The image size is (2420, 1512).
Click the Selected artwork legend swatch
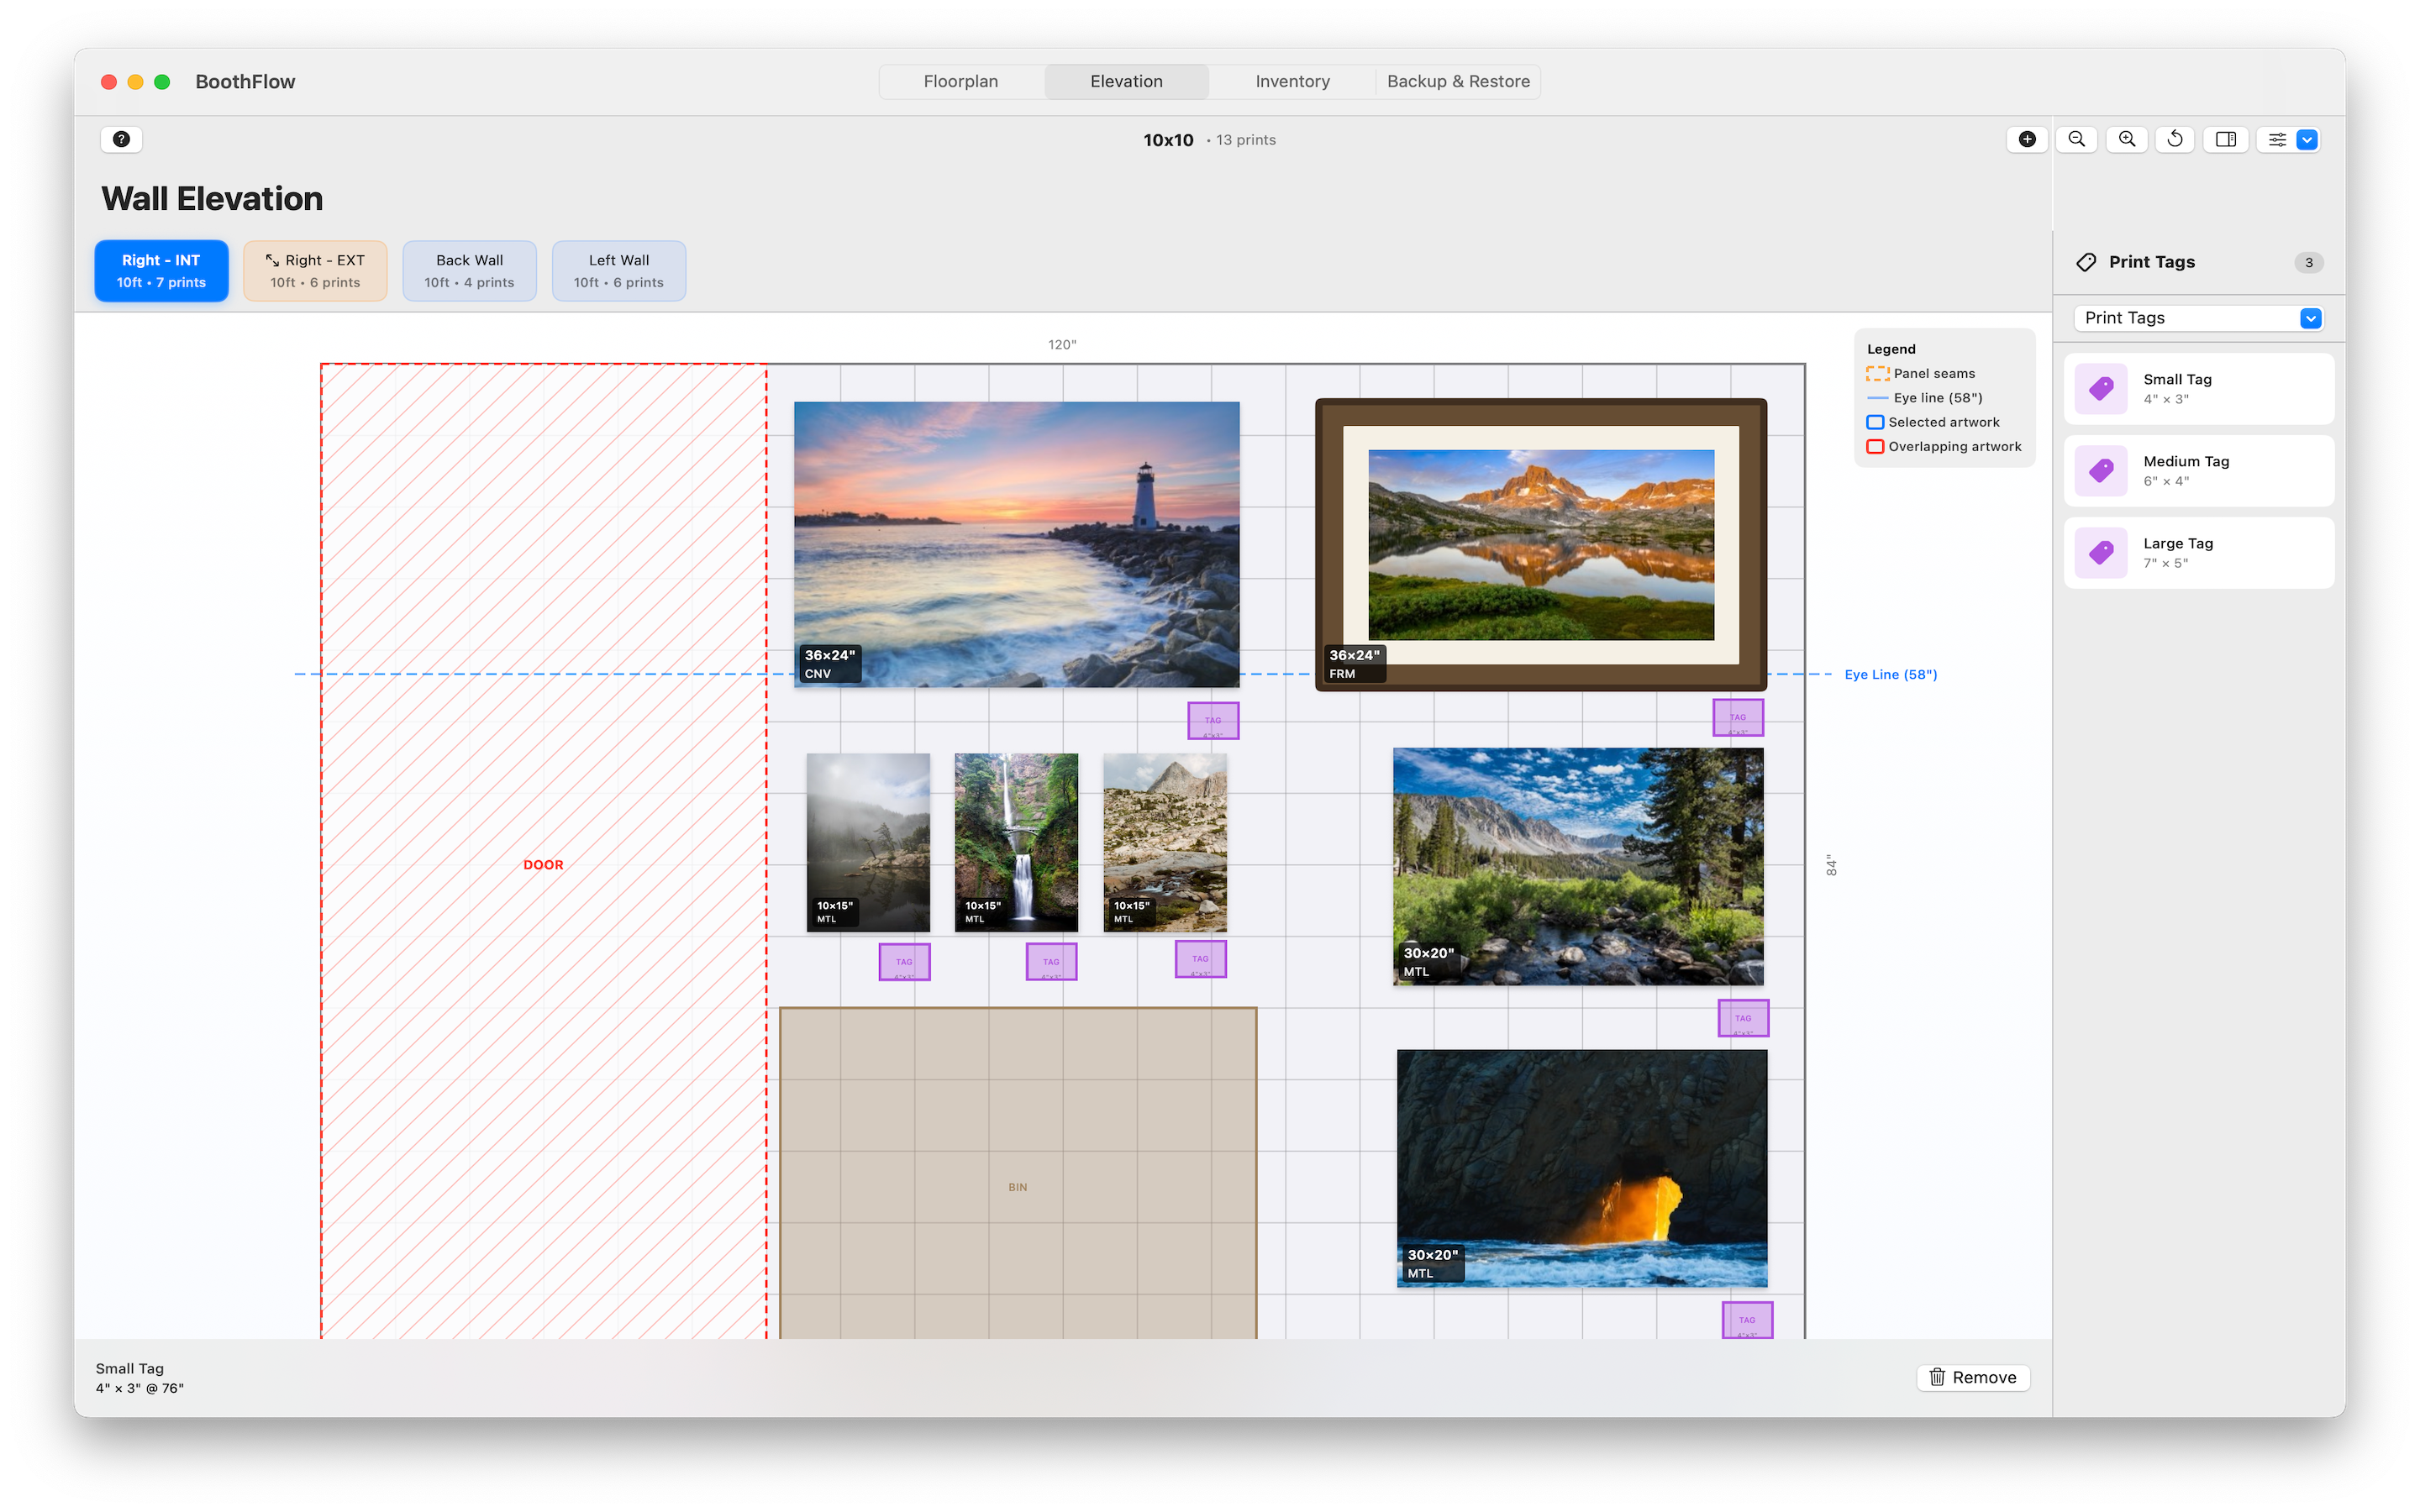[1875, 422]
